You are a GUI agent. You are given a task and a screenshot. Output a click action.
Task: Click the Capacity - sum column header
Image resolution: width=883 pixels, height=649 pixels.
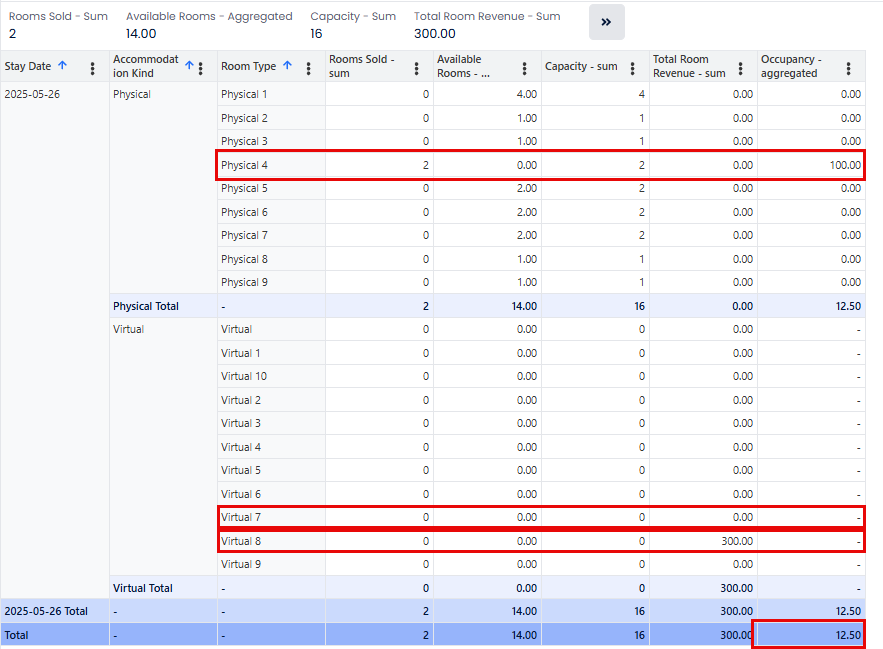click(x=581, y=66)
